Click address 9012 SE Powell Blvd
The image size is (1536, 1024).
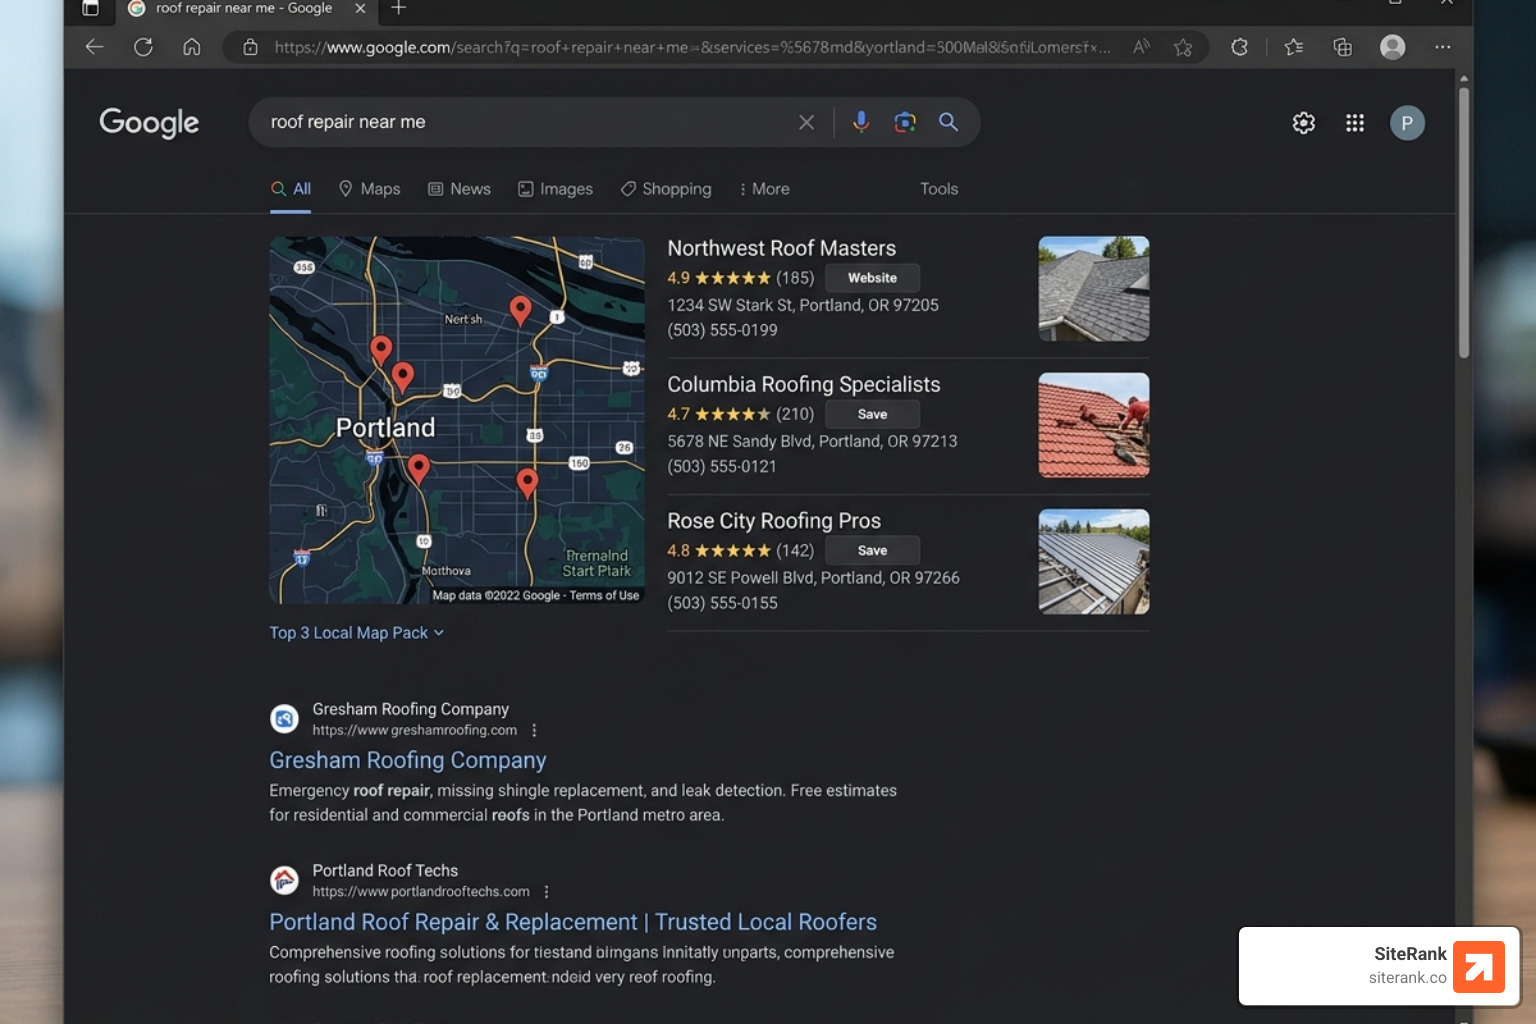click(x=813, y=578)
